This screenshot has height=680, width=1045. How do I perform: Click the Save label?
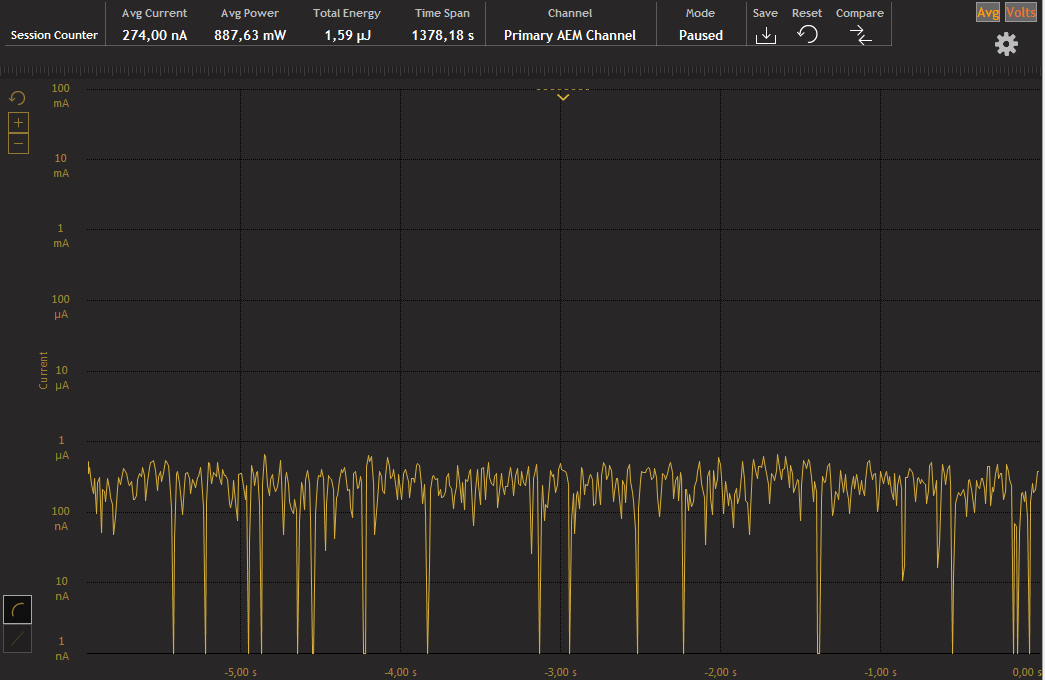pyautogui.click(x=765, y=13)
